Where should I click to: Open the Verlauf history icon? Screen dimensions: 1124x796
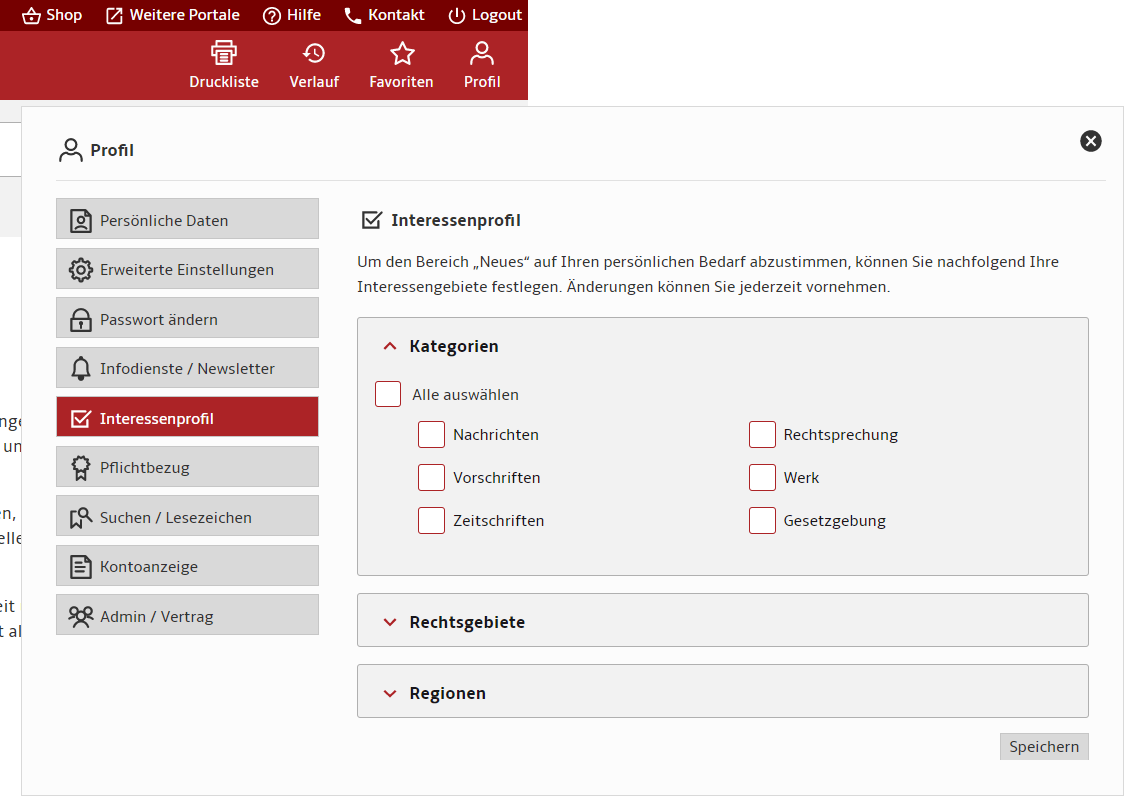[314, 54]
